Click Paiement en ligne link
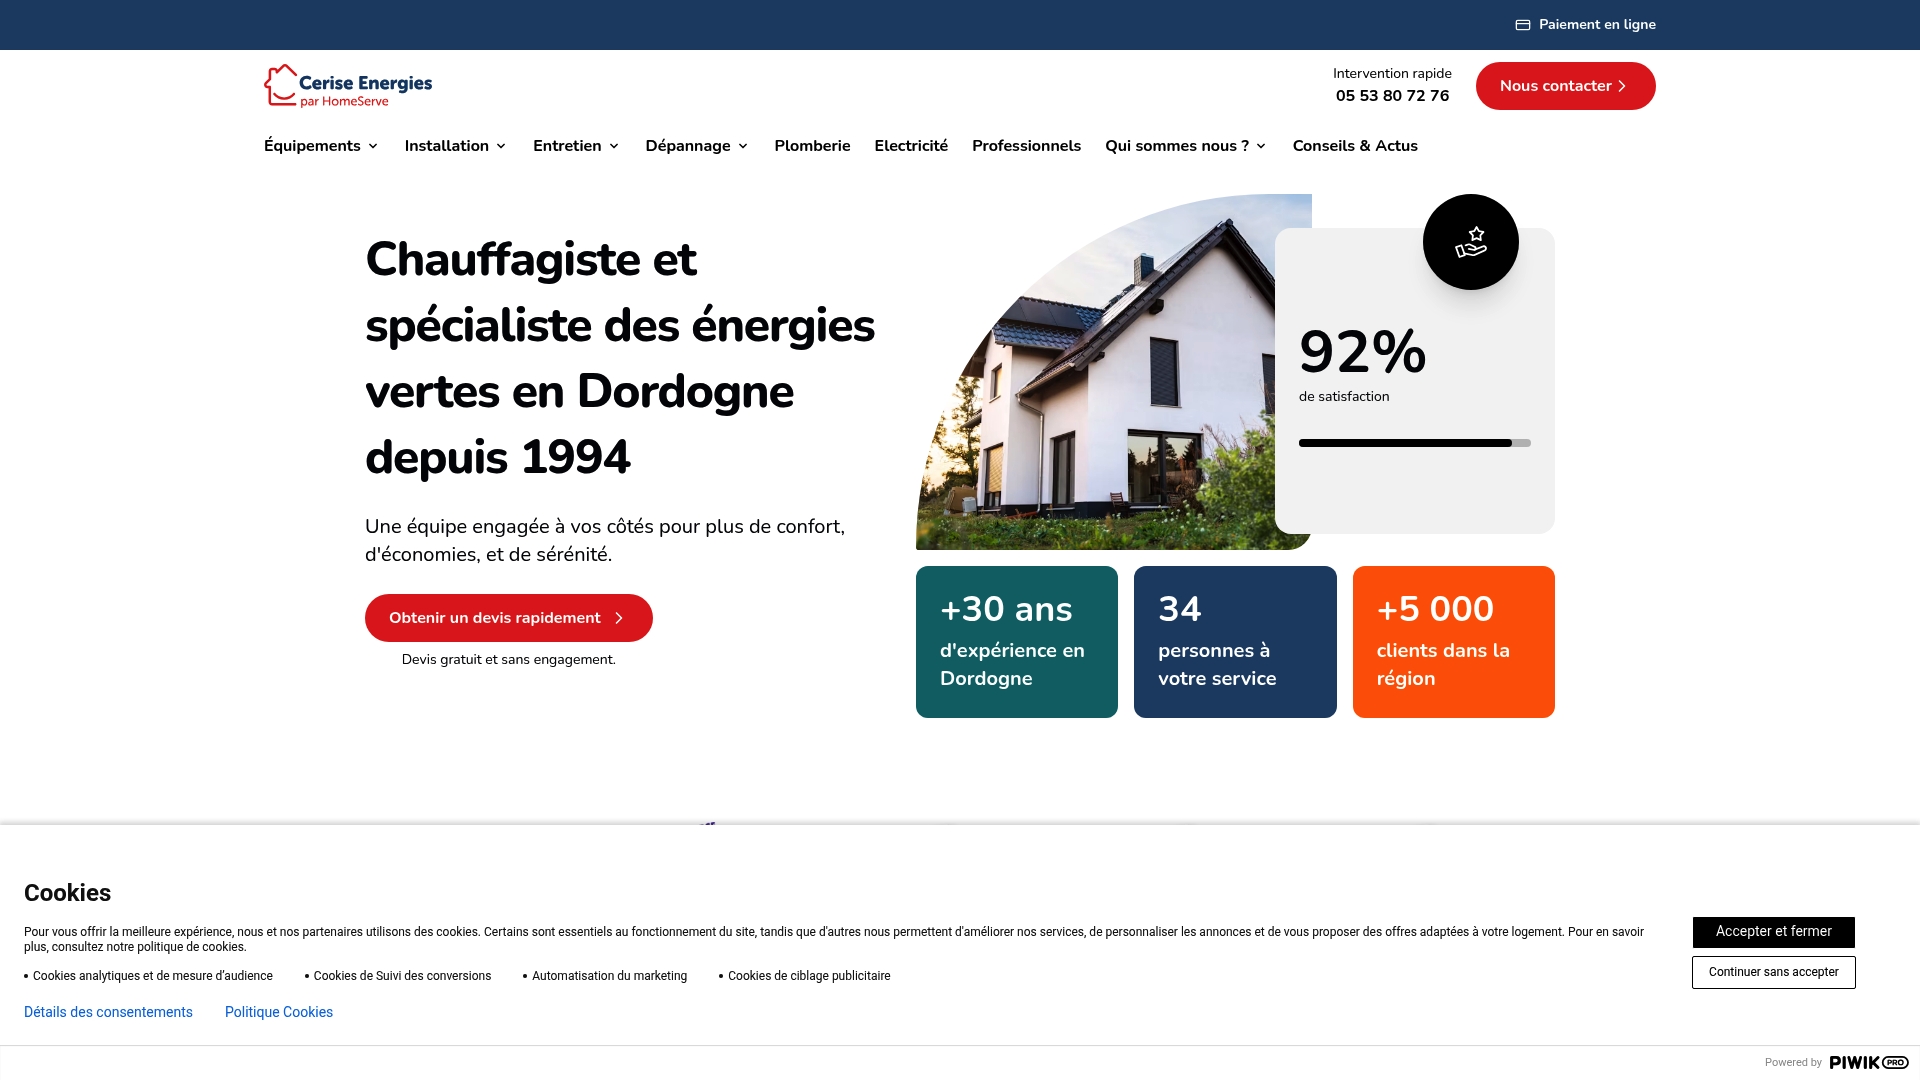This screenshot has height=1080, width=1920. (x=1586, y=25)
